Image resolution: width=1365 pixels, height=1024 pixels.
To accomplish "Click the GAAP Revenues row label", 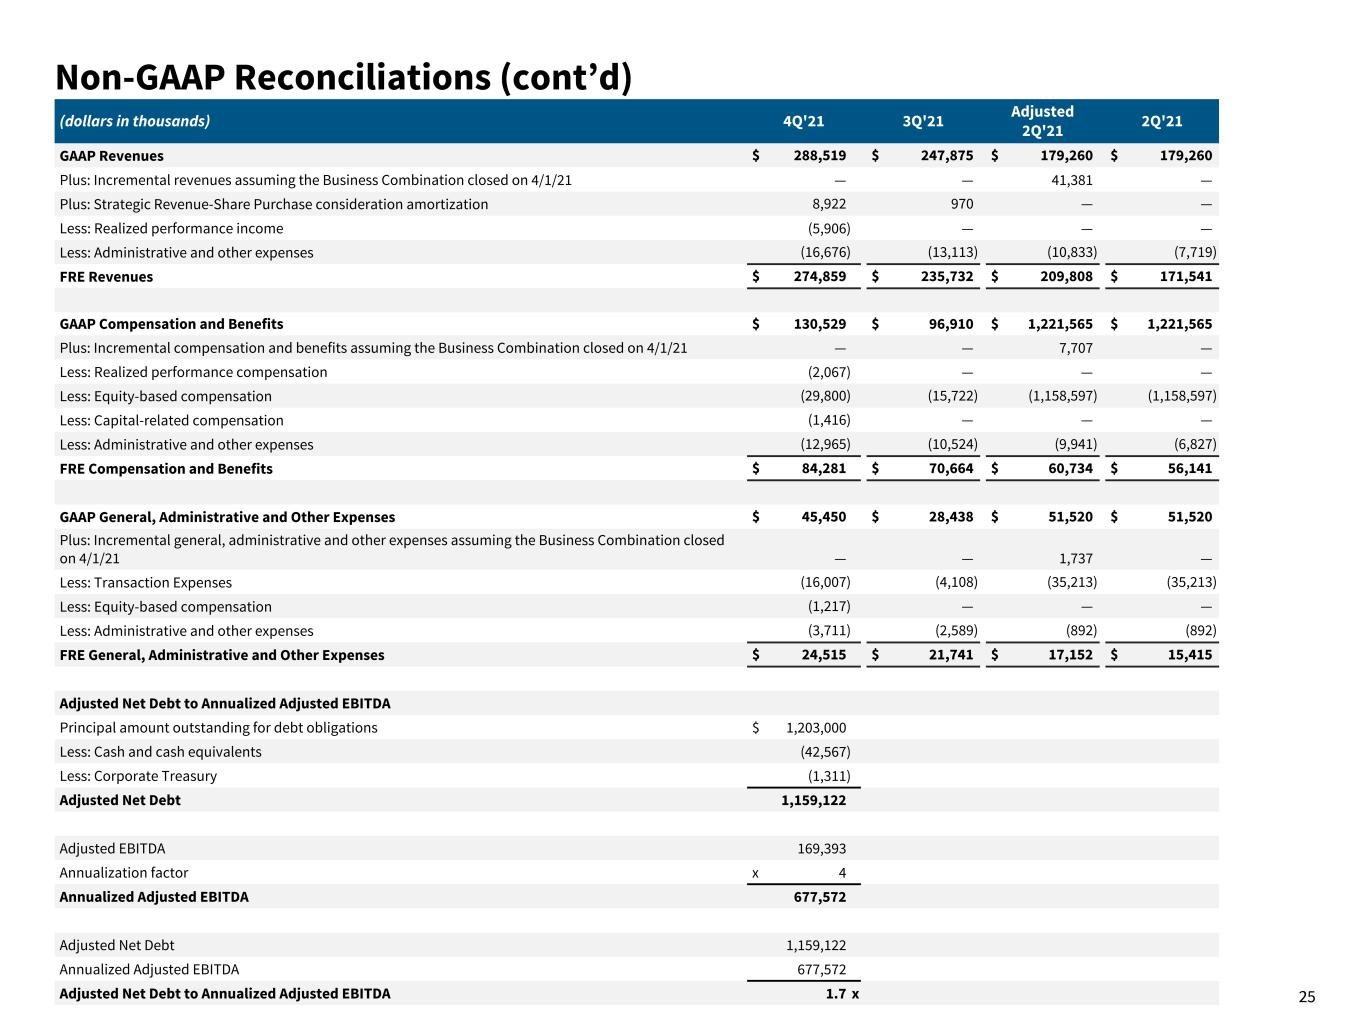I will (111, 156).
